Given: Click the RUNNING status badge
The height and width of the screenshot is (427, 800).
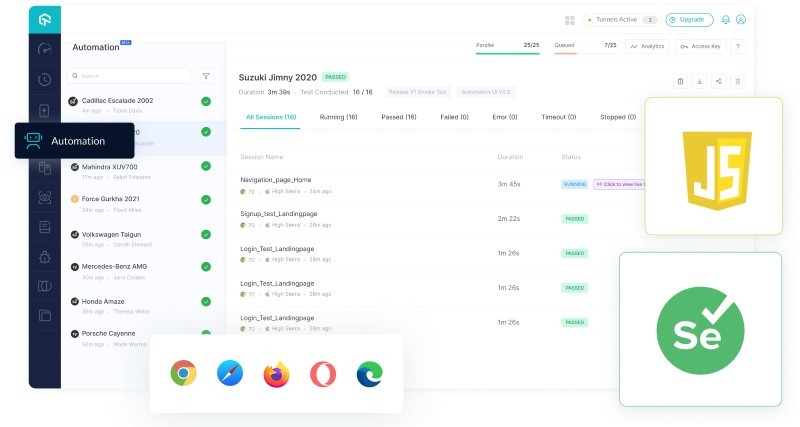Looking at the screenshot, I should click(x=574, y=184).
